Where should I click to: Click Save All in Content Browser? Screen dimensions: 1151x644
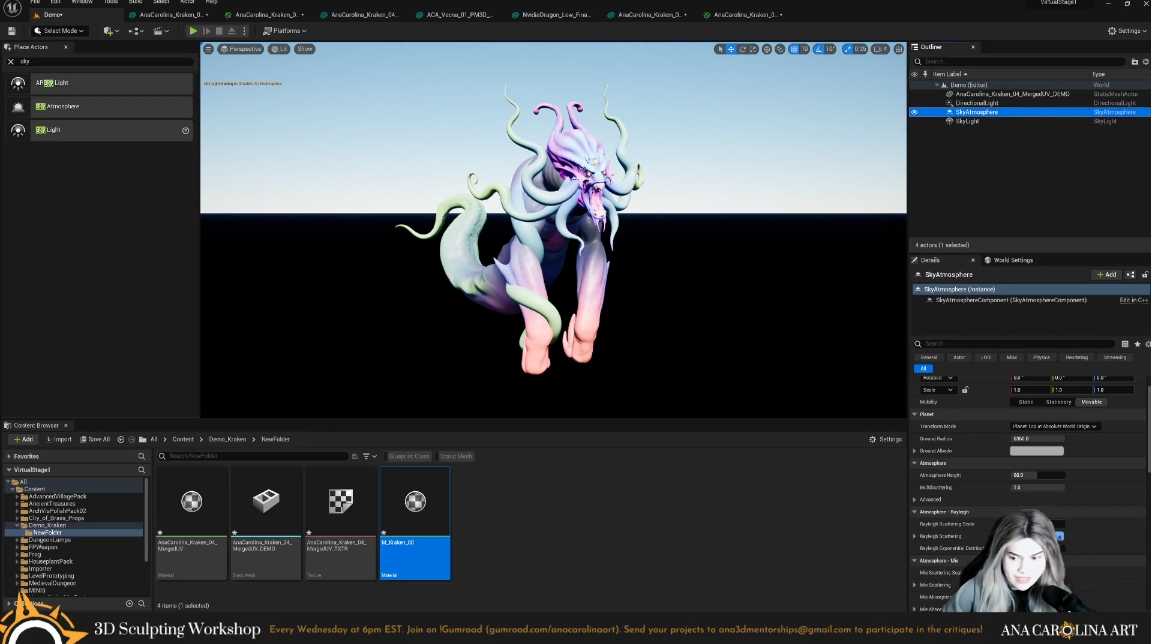point(95,440)
